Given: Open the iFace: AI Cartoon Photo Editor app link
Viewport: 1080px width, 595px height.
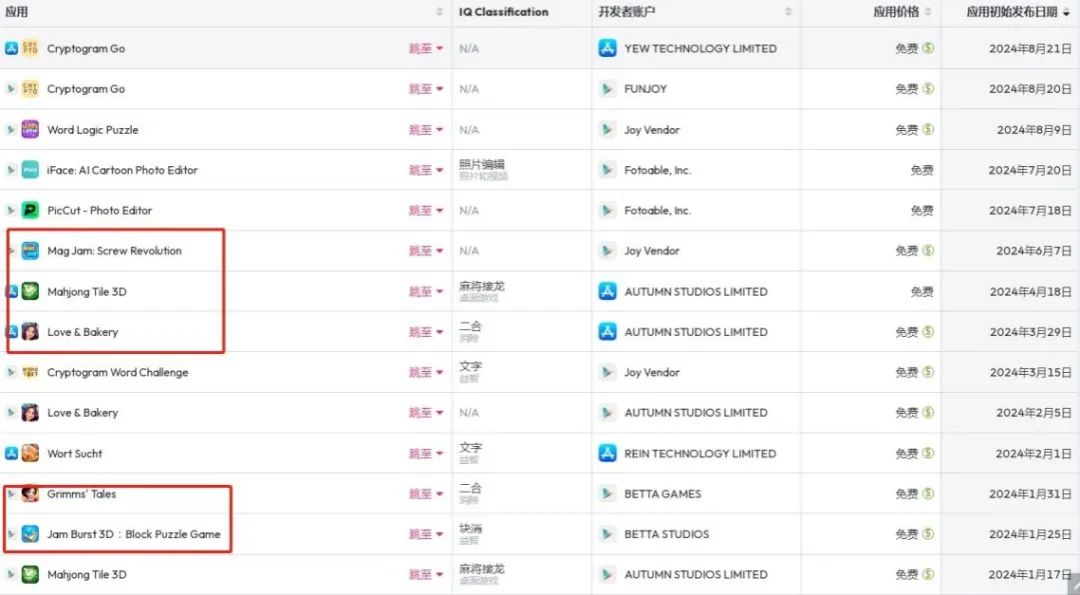Looking at the screenshot, I should point(123,170).
